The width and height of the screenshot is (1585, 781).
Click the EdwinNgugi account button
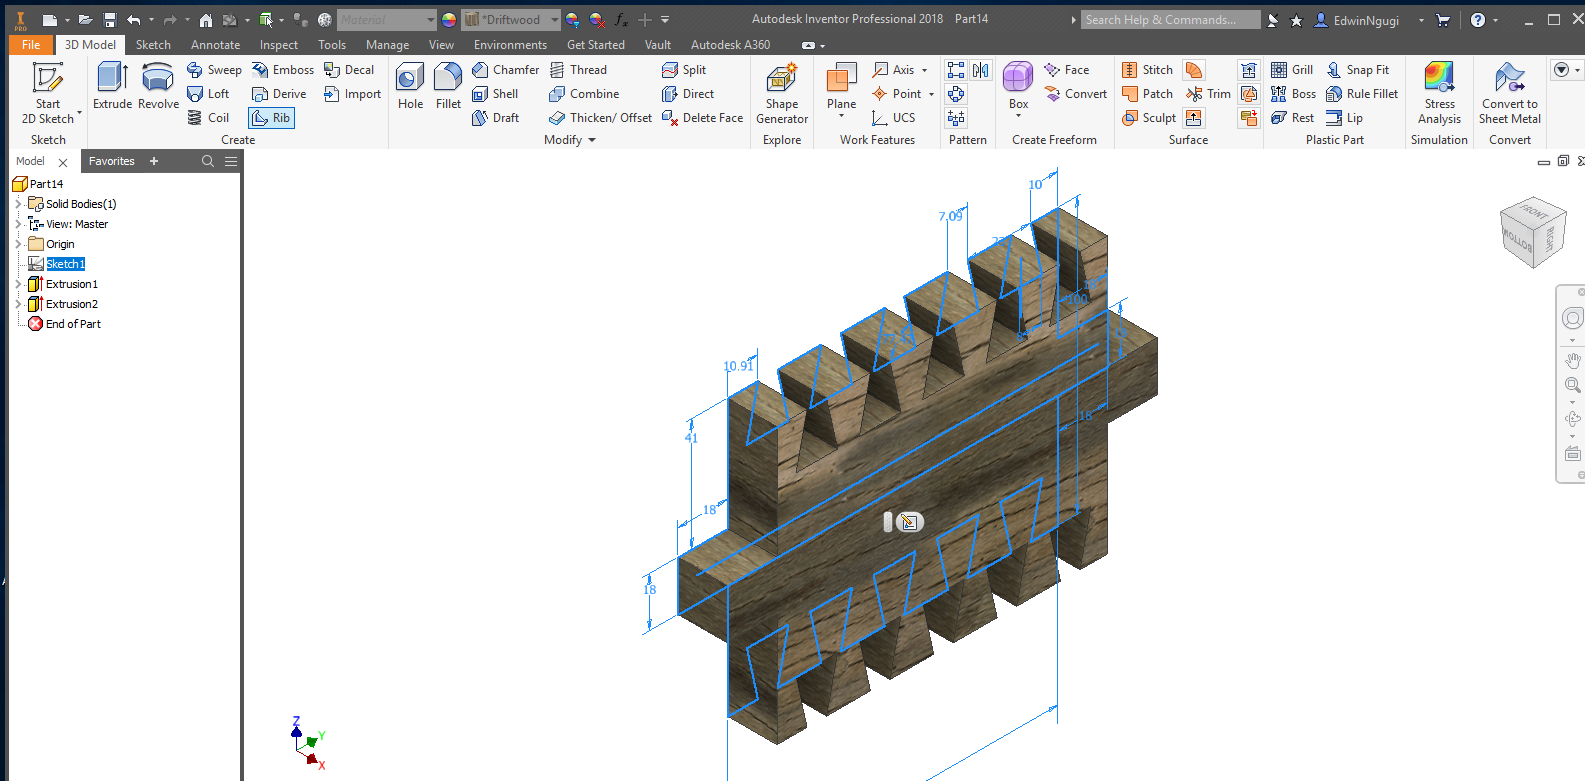1356,20
